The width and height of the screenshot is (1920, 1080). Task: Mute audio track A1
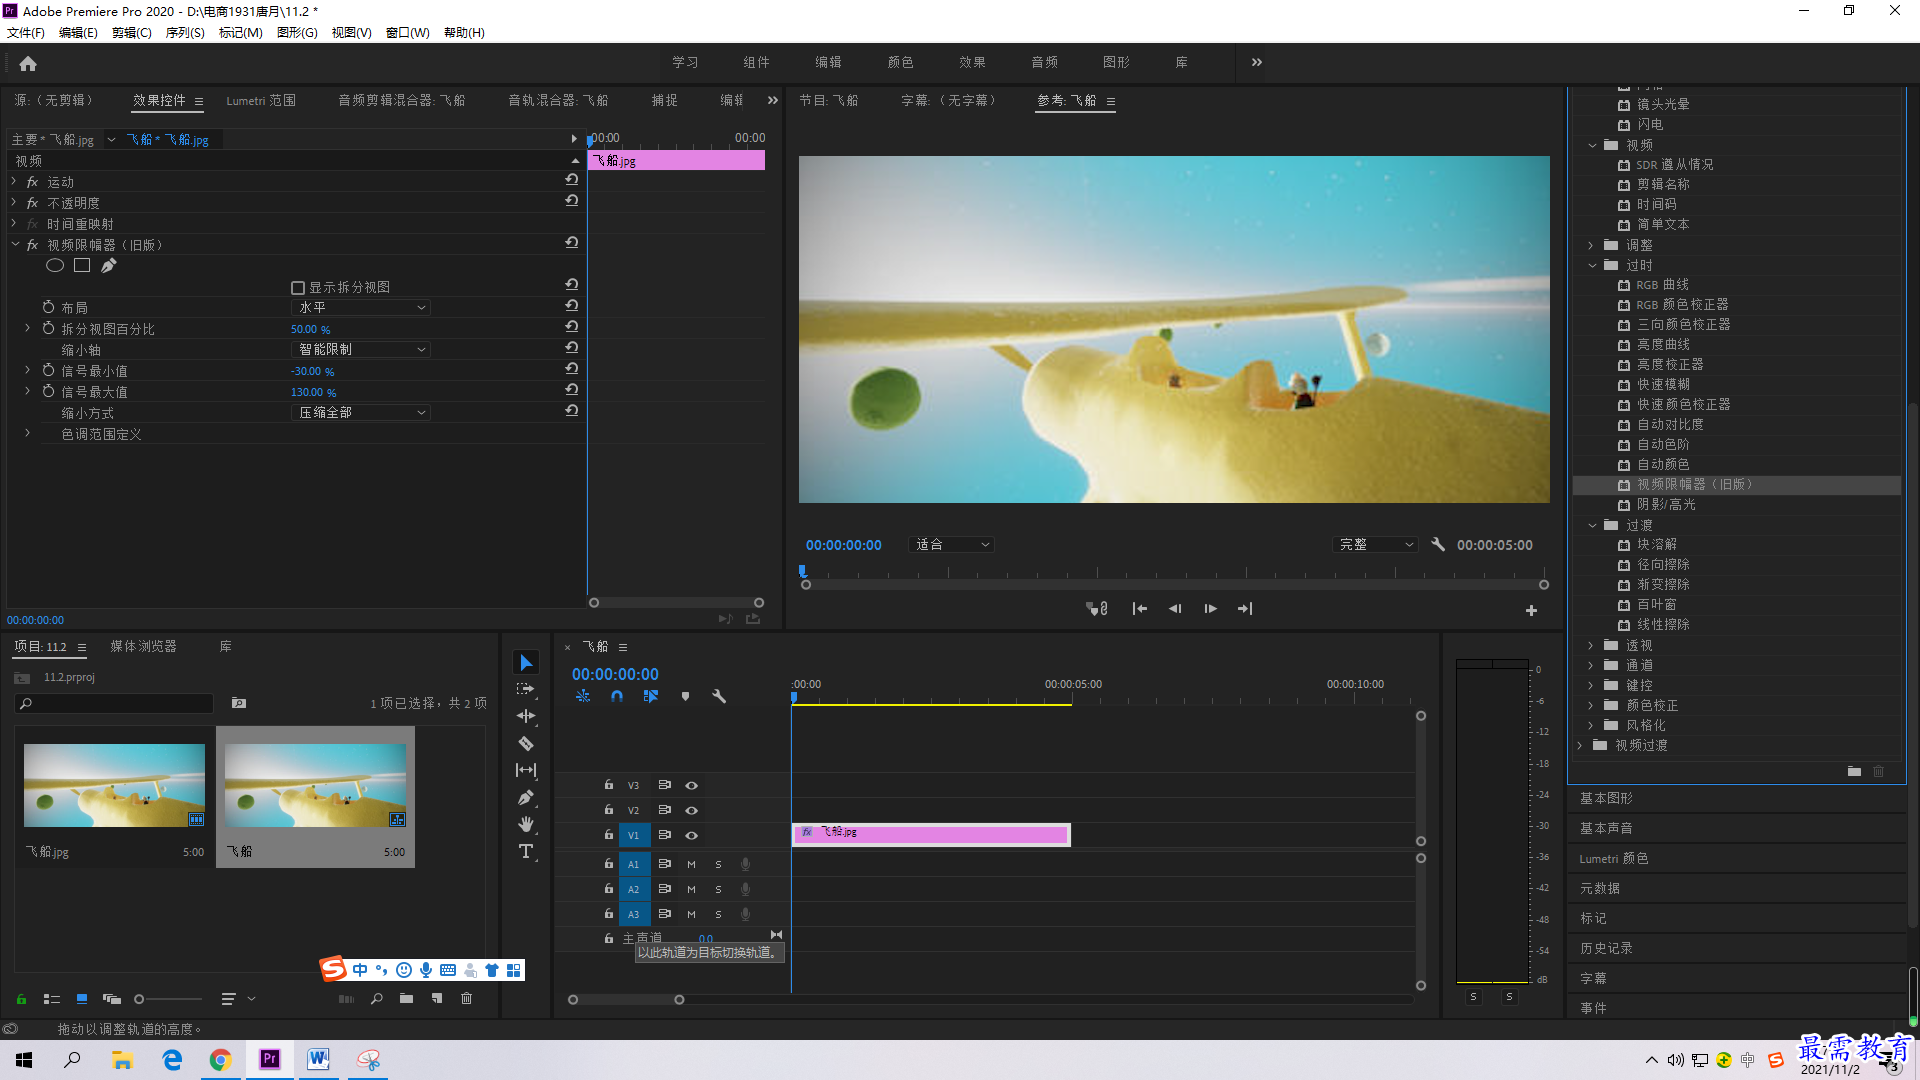point(691,864)
